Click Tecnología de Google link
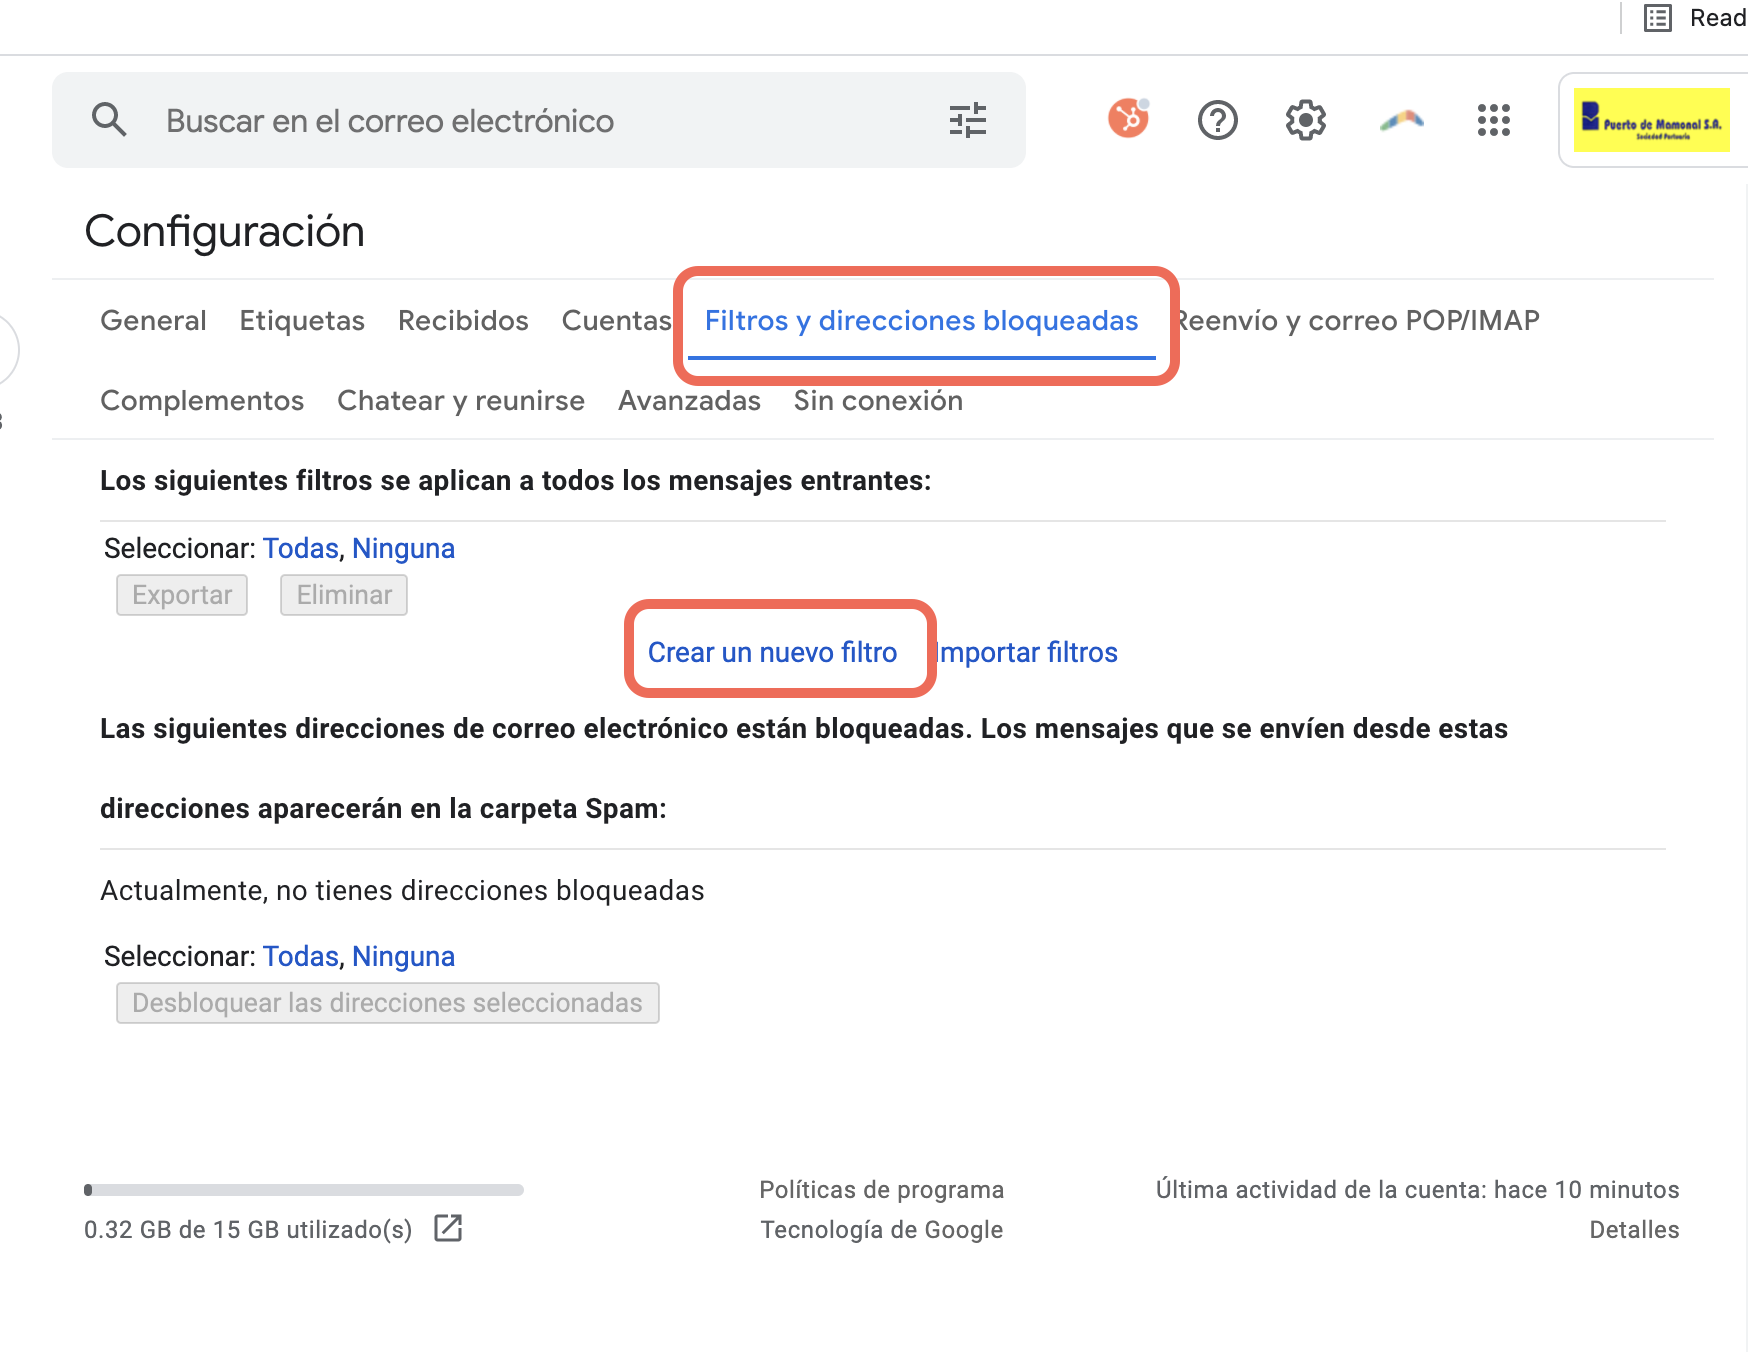 (x=881, y=1229)
